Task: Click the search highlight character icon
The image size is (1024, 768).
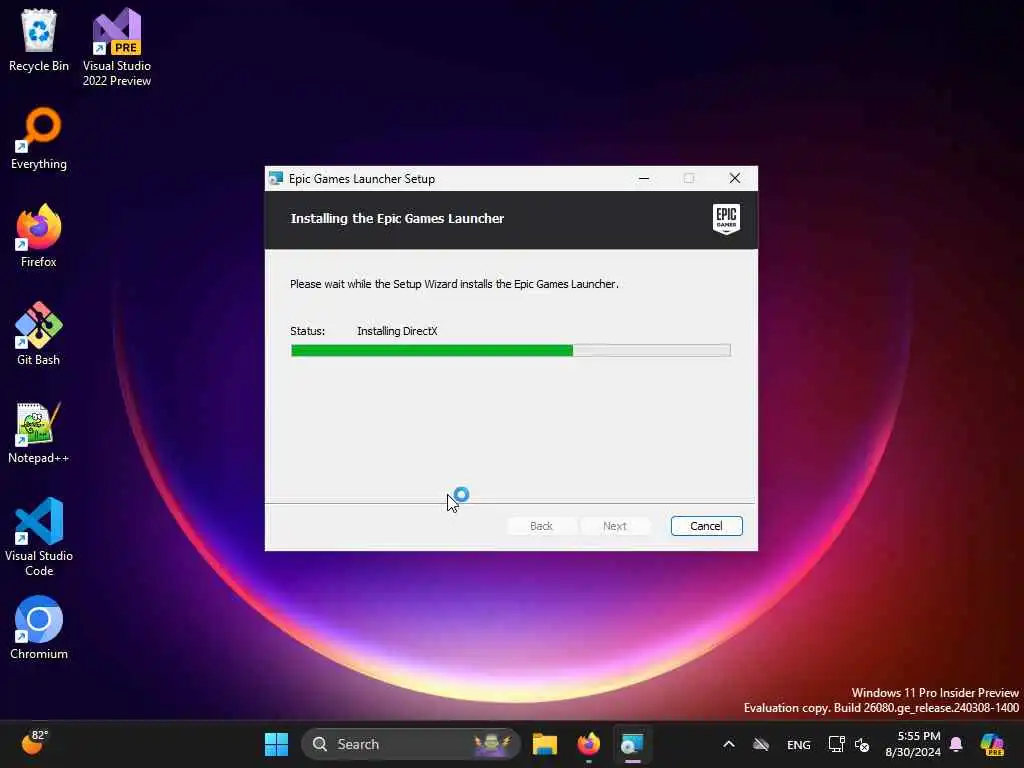Action: (493, 744)
